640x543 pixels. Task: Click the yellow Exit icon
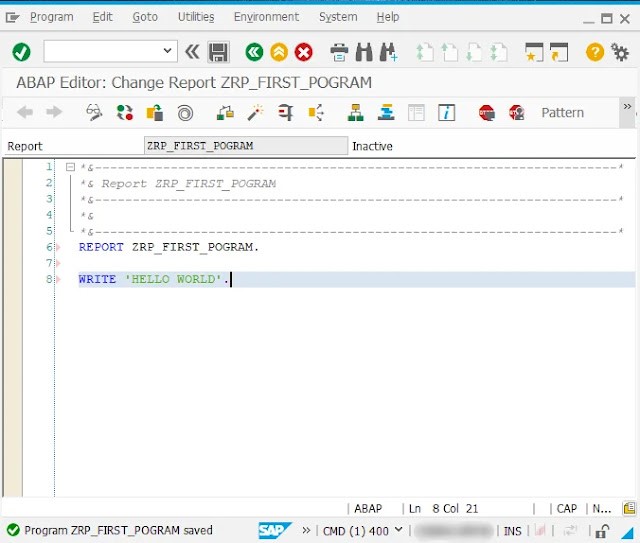[279, 52]
